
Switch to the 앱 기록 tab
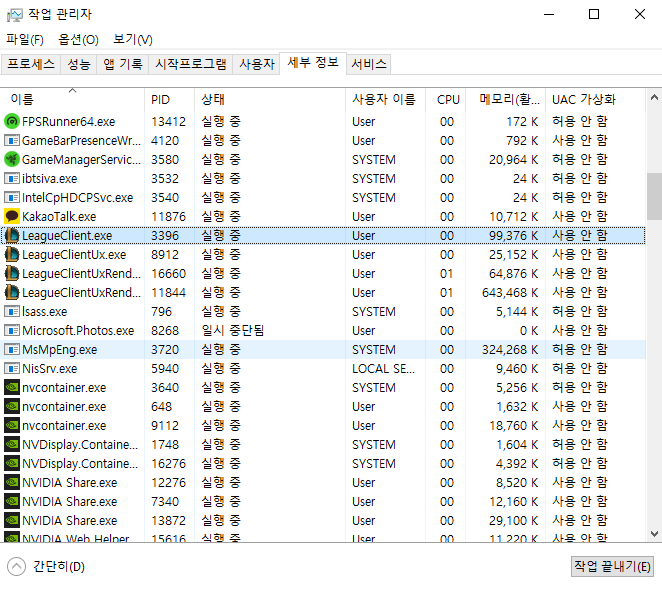coord(123,64)
